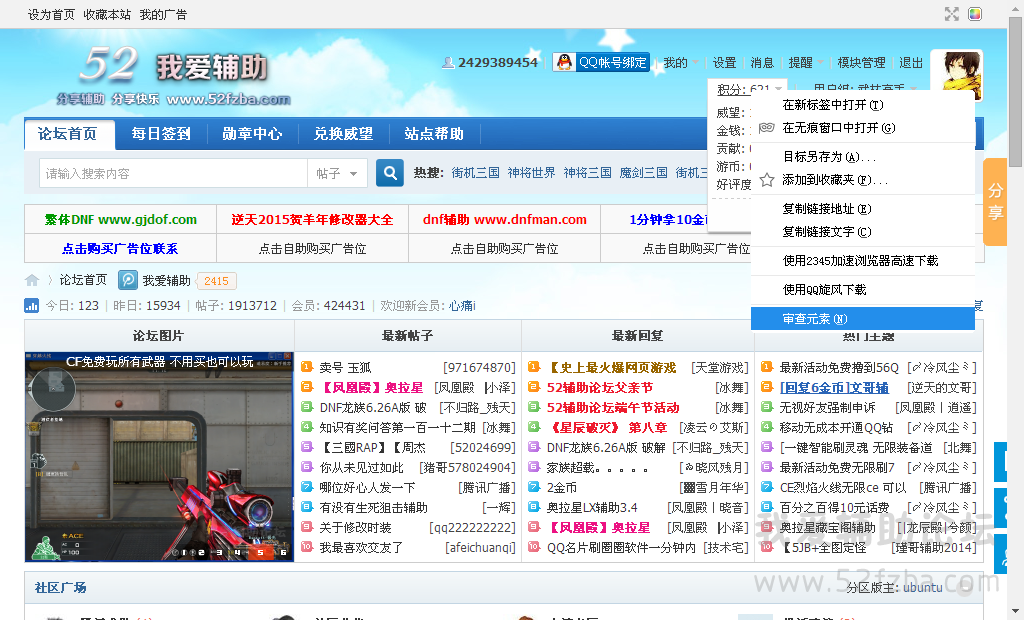Select 审查元素 from the context menu
This screenshot has width=1024, height=620.
(x=814, y=319)
